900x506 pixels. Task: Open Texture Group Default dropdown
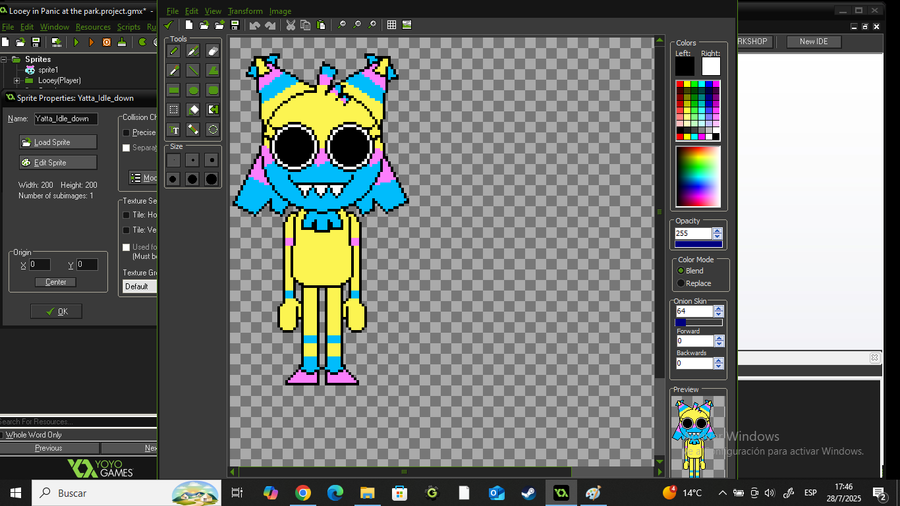[139, 286]
